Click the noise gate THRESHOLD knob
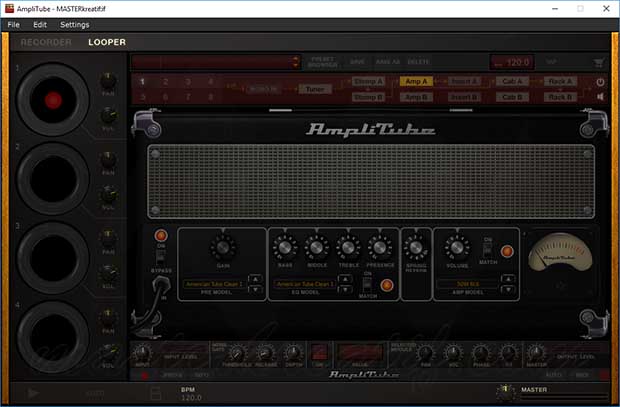620x407 pixels. (x=237, y=353)
